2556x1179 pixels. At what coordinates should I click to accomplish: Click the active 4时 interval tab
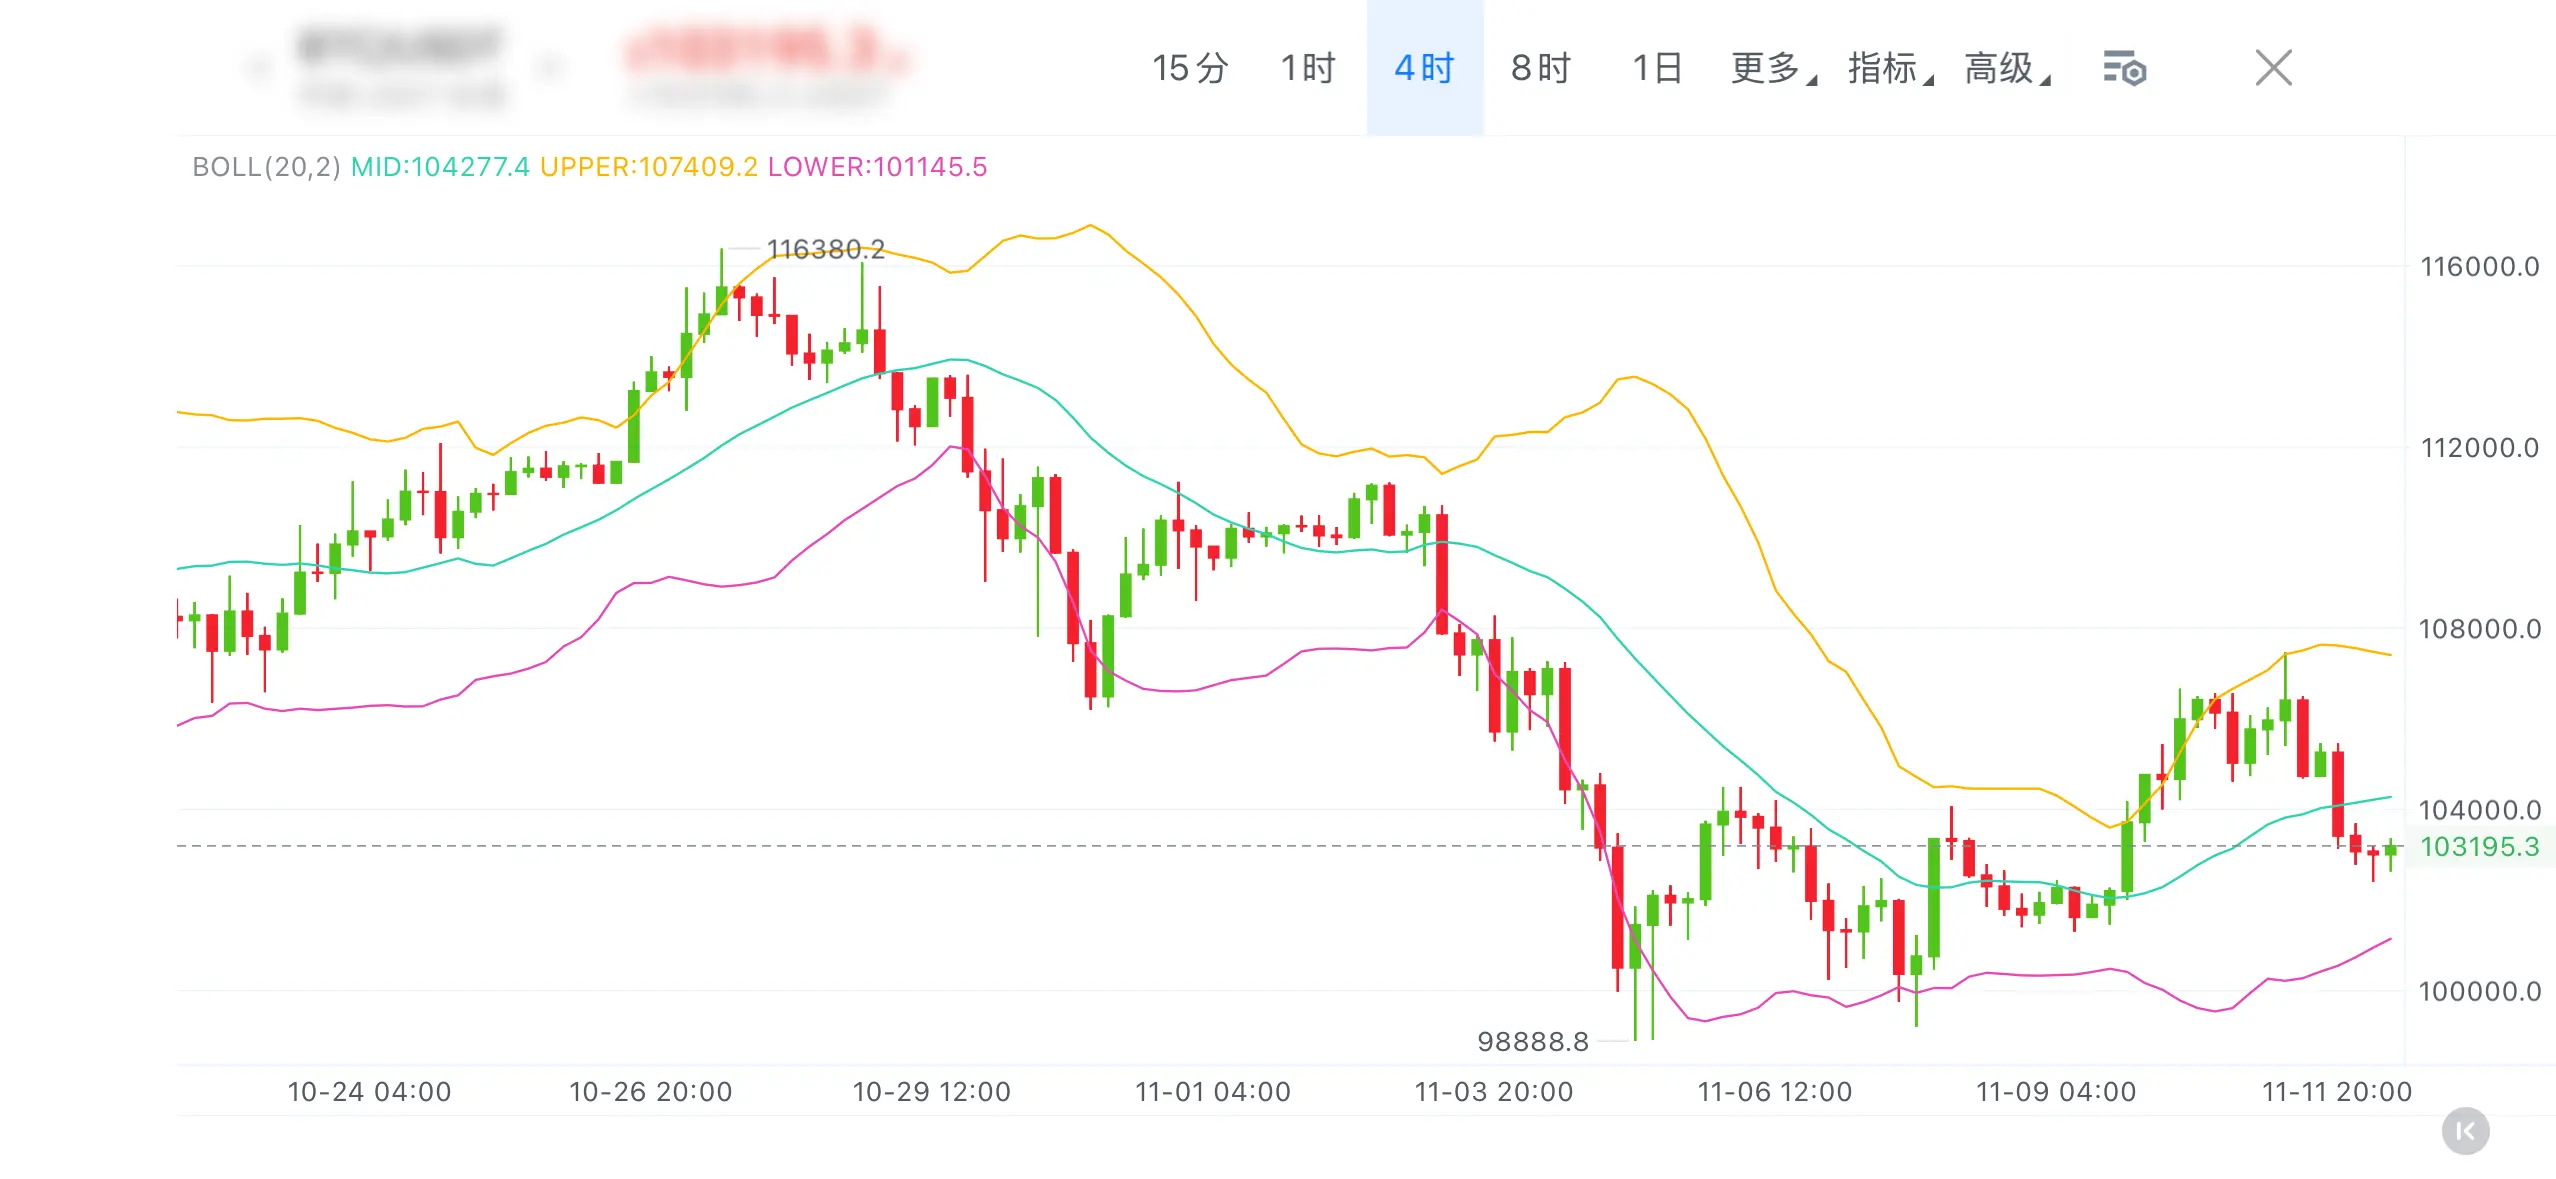tap(1424, 68)
